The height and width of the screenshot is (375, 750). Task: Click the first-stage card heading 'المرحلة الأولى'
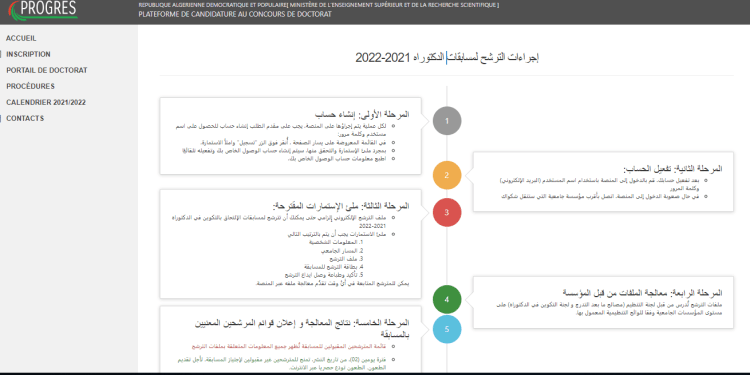click(x=362, y=115)
